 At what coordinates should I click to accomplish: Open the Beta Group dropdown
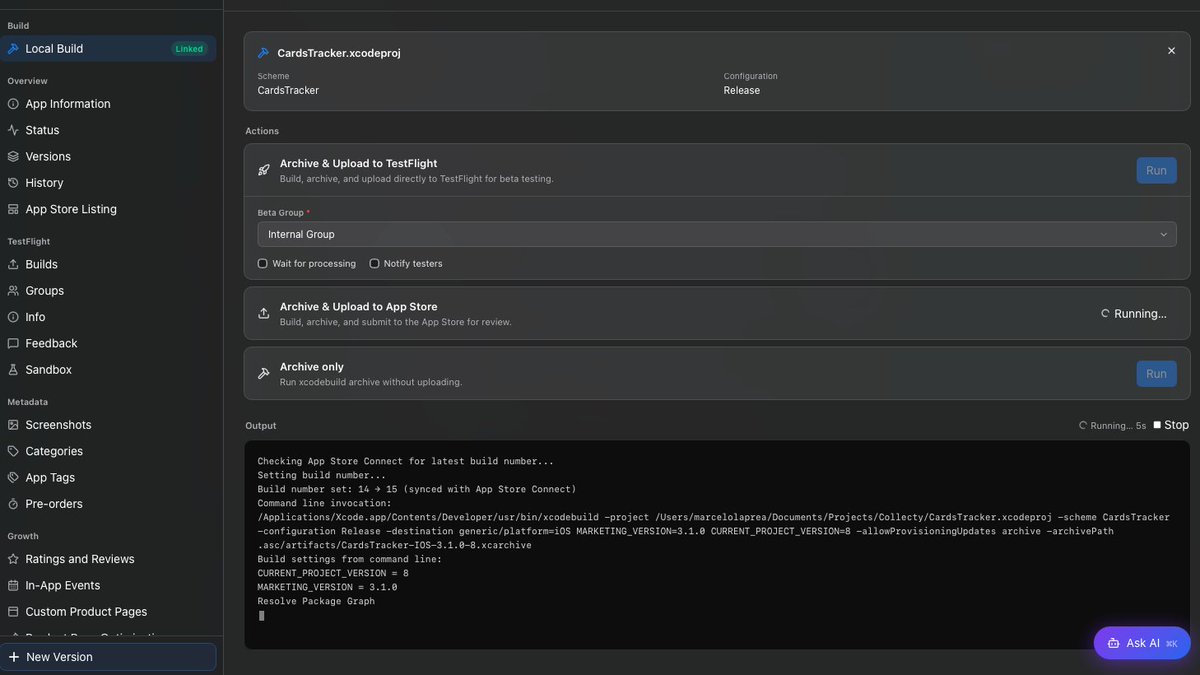click(x=717, y=234)
